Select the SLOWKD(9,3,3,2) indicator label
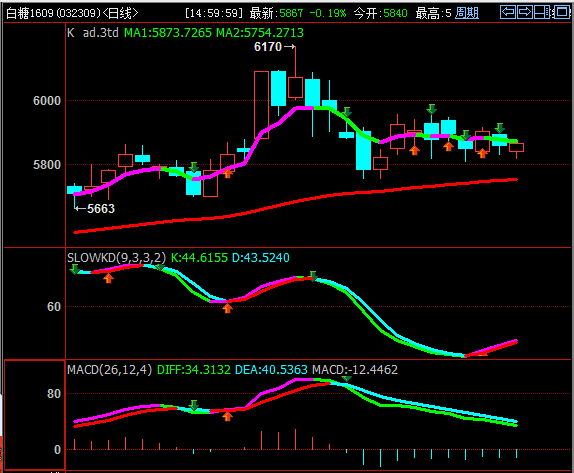The image size is (574, 473). [116, 257]
